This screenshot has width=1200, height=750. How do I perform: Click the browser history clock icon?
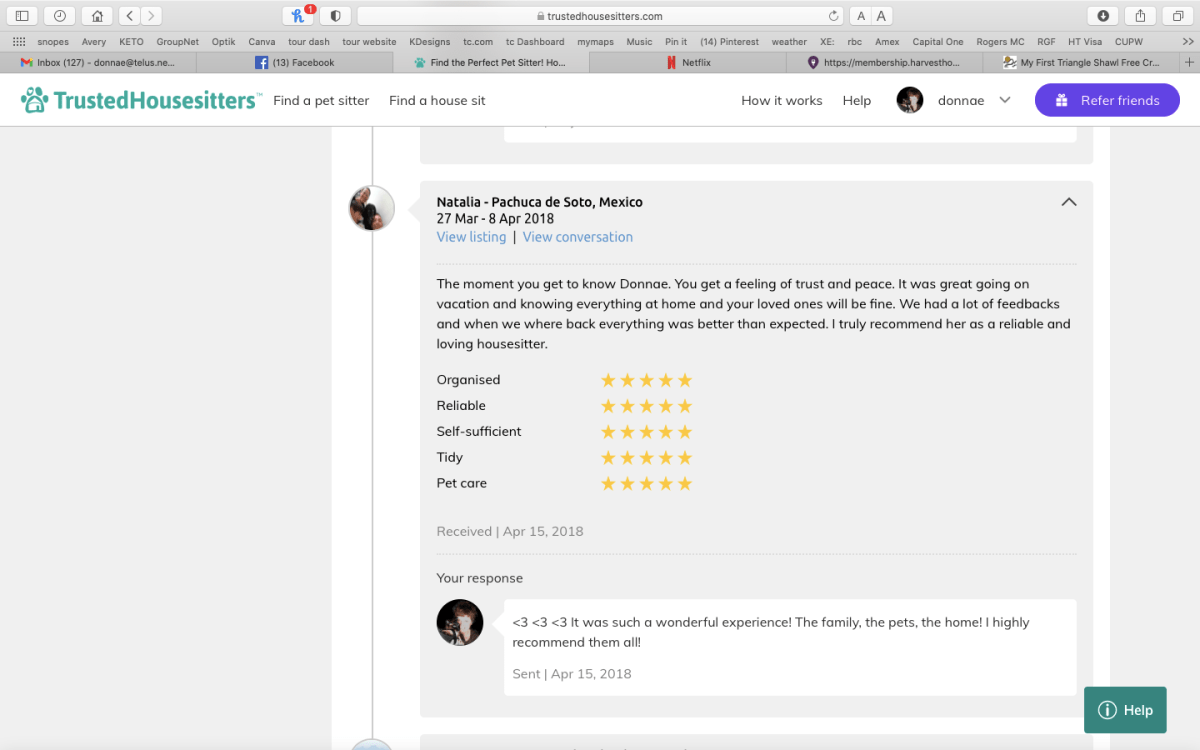point(59,16)
